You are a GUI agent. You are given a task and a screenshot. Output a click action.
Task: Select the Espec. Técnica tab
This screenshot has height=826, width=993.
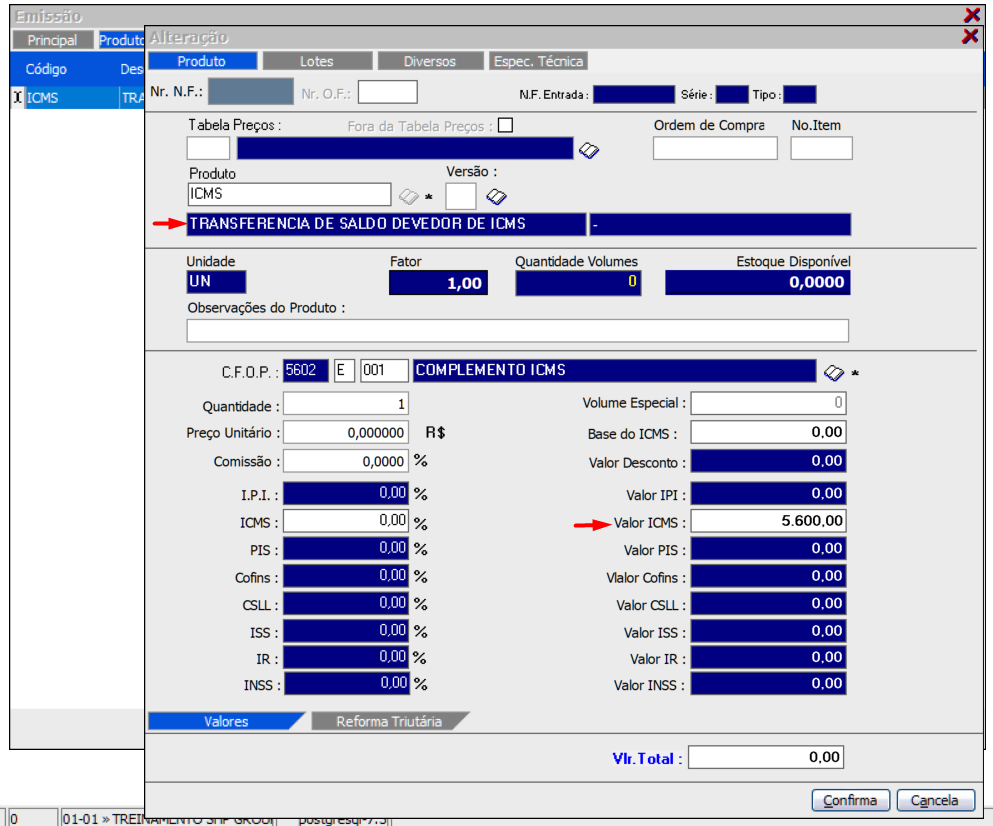coord(538,61)
